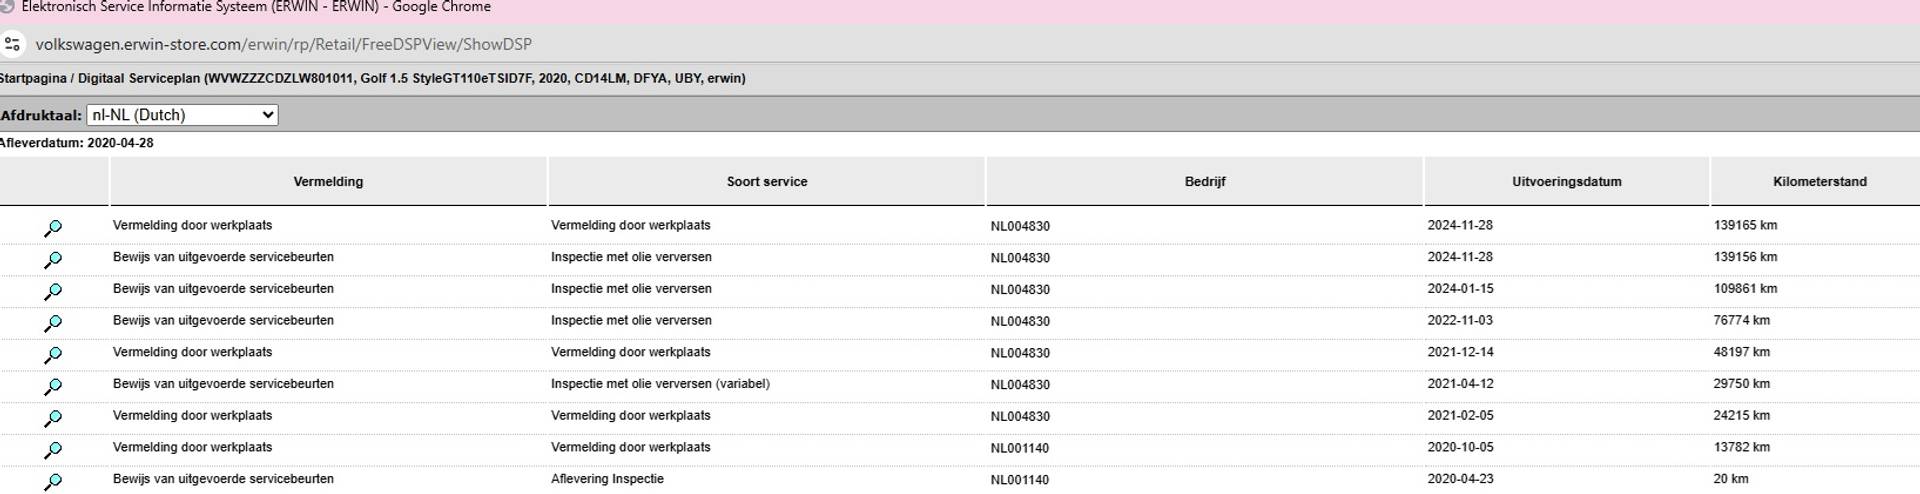
Task: Open the 29750 km variable inspection details
Action: (x=53, y=386)
